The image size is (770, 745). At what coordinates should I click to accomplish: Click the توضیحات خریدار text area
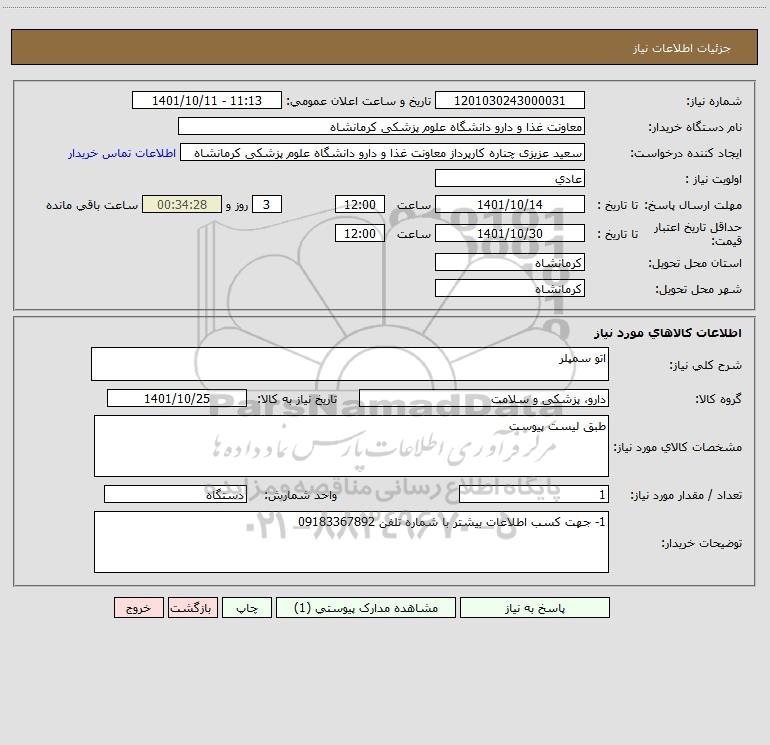tap(351, 542)
